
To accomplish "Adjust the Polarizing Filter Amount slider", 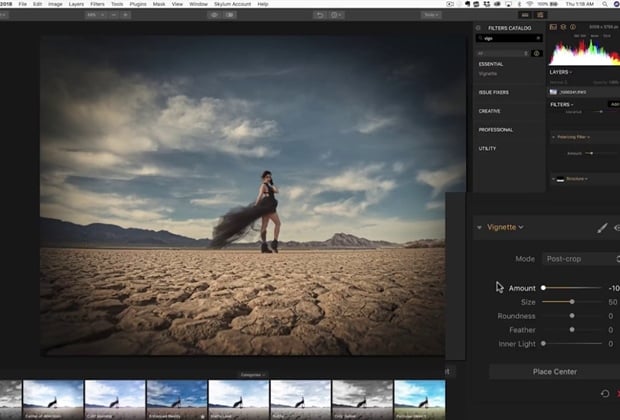I will coord(591,153).
